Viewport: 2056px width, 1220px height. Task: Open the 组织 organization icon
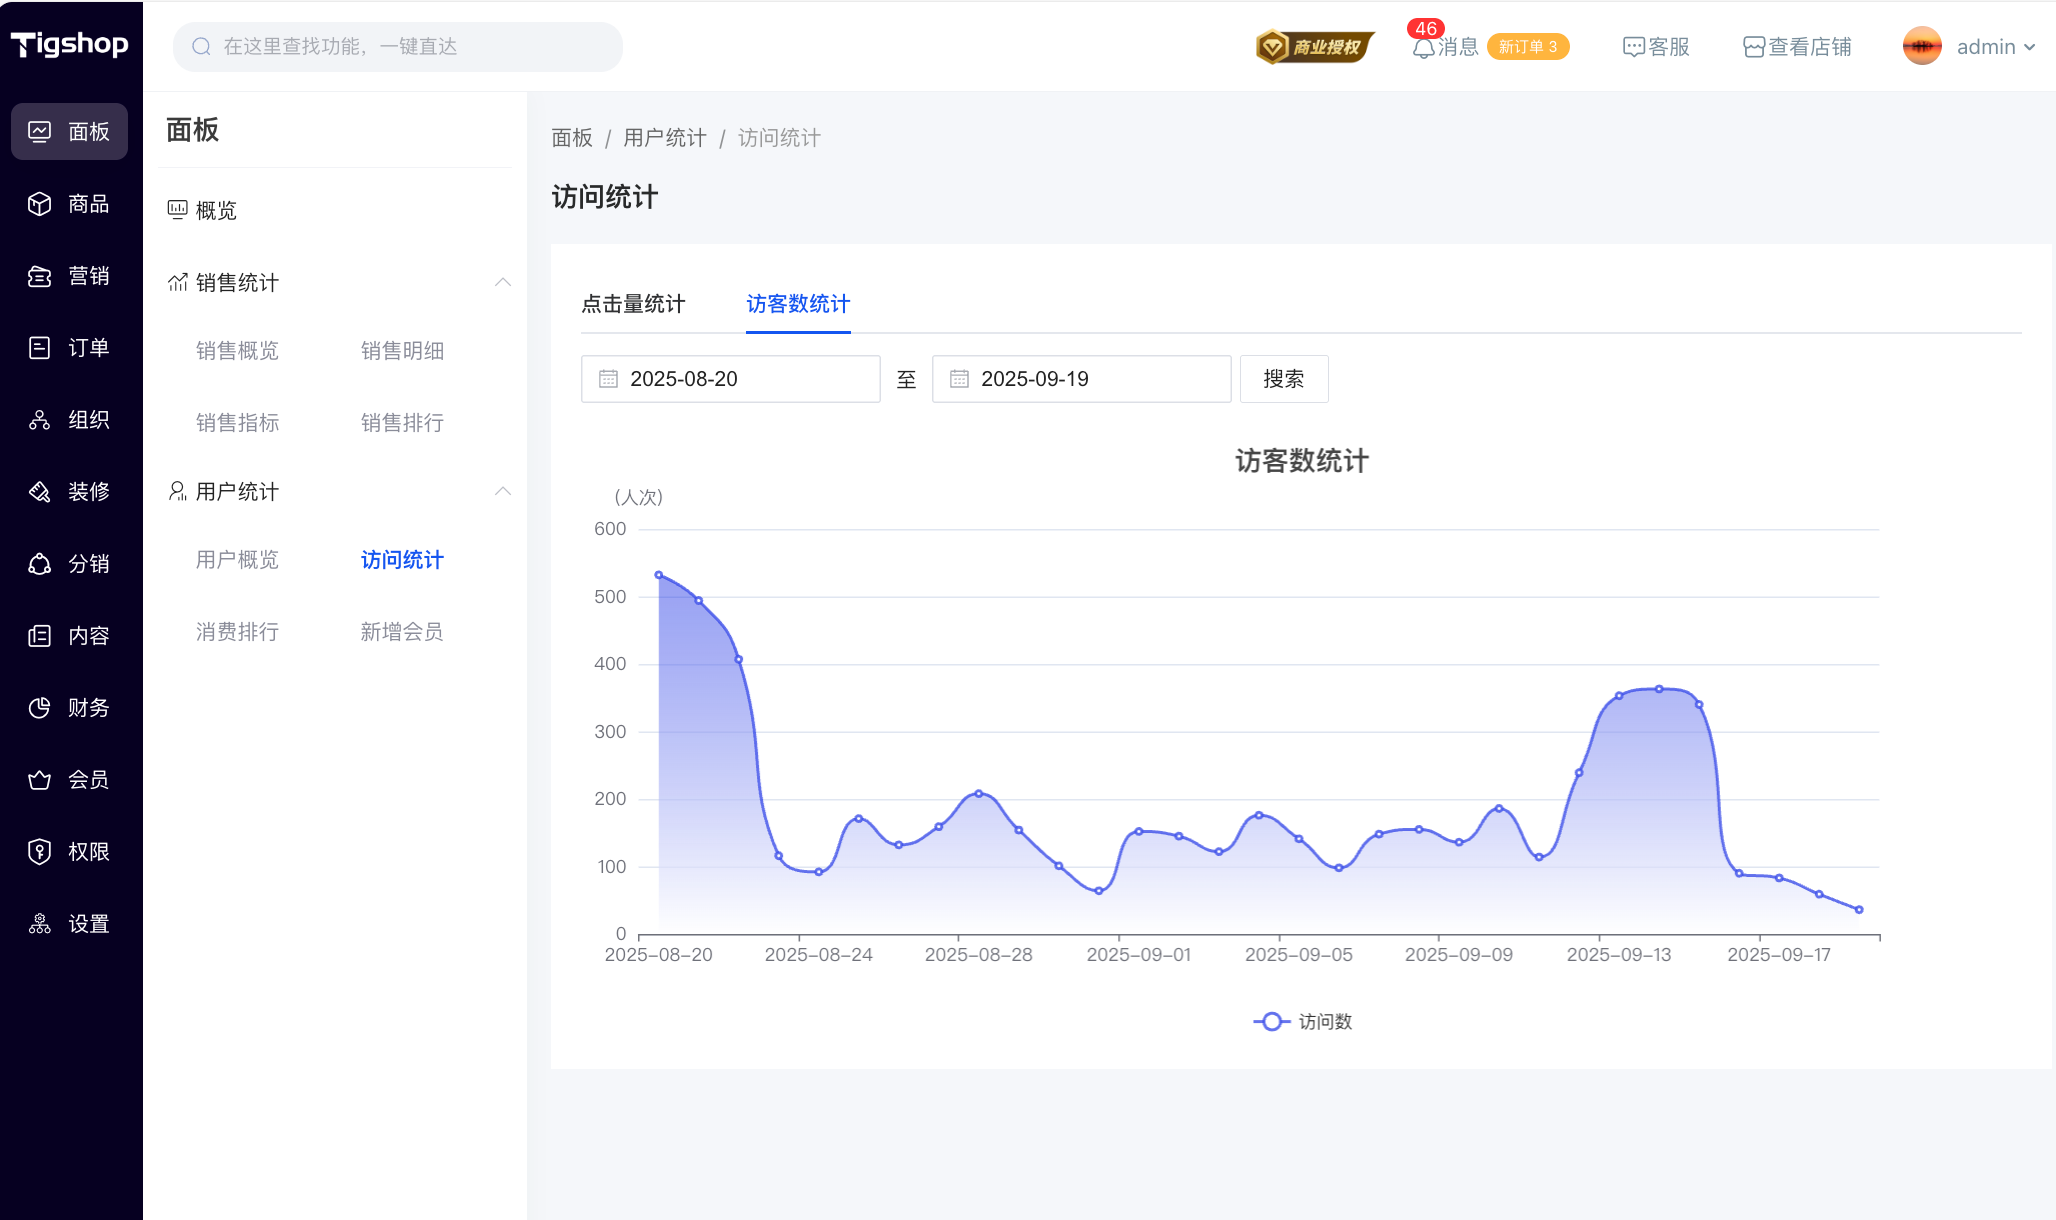coord(40,420)
